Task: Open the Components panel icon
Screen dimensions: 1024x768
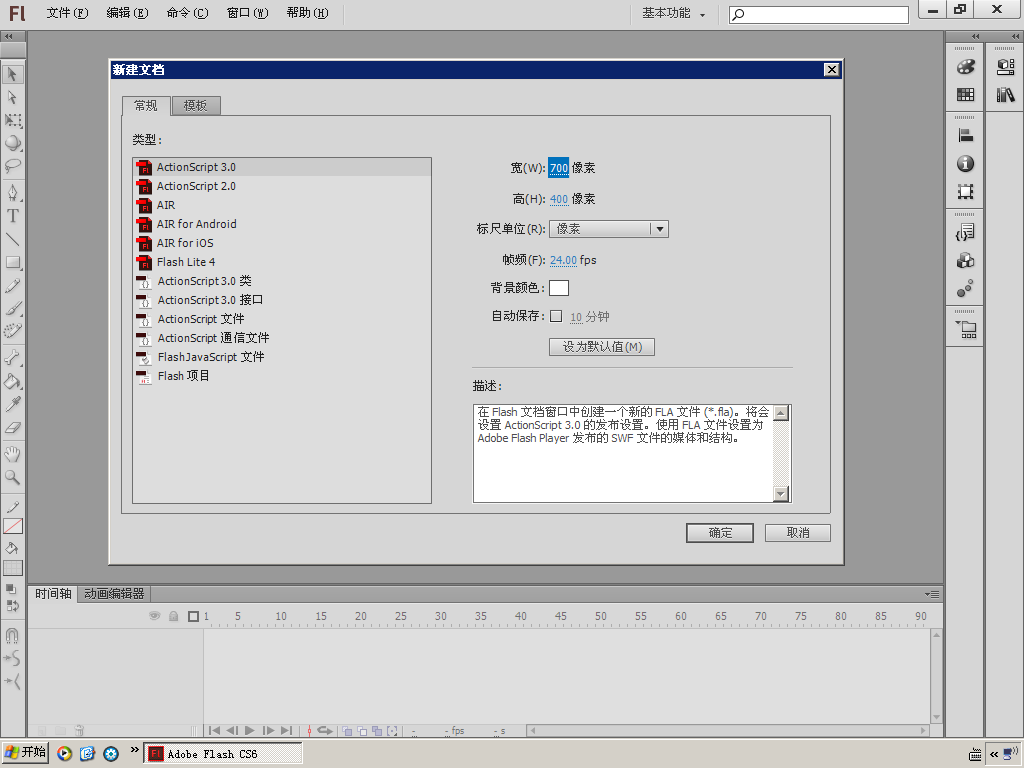Action: (965, 261)
